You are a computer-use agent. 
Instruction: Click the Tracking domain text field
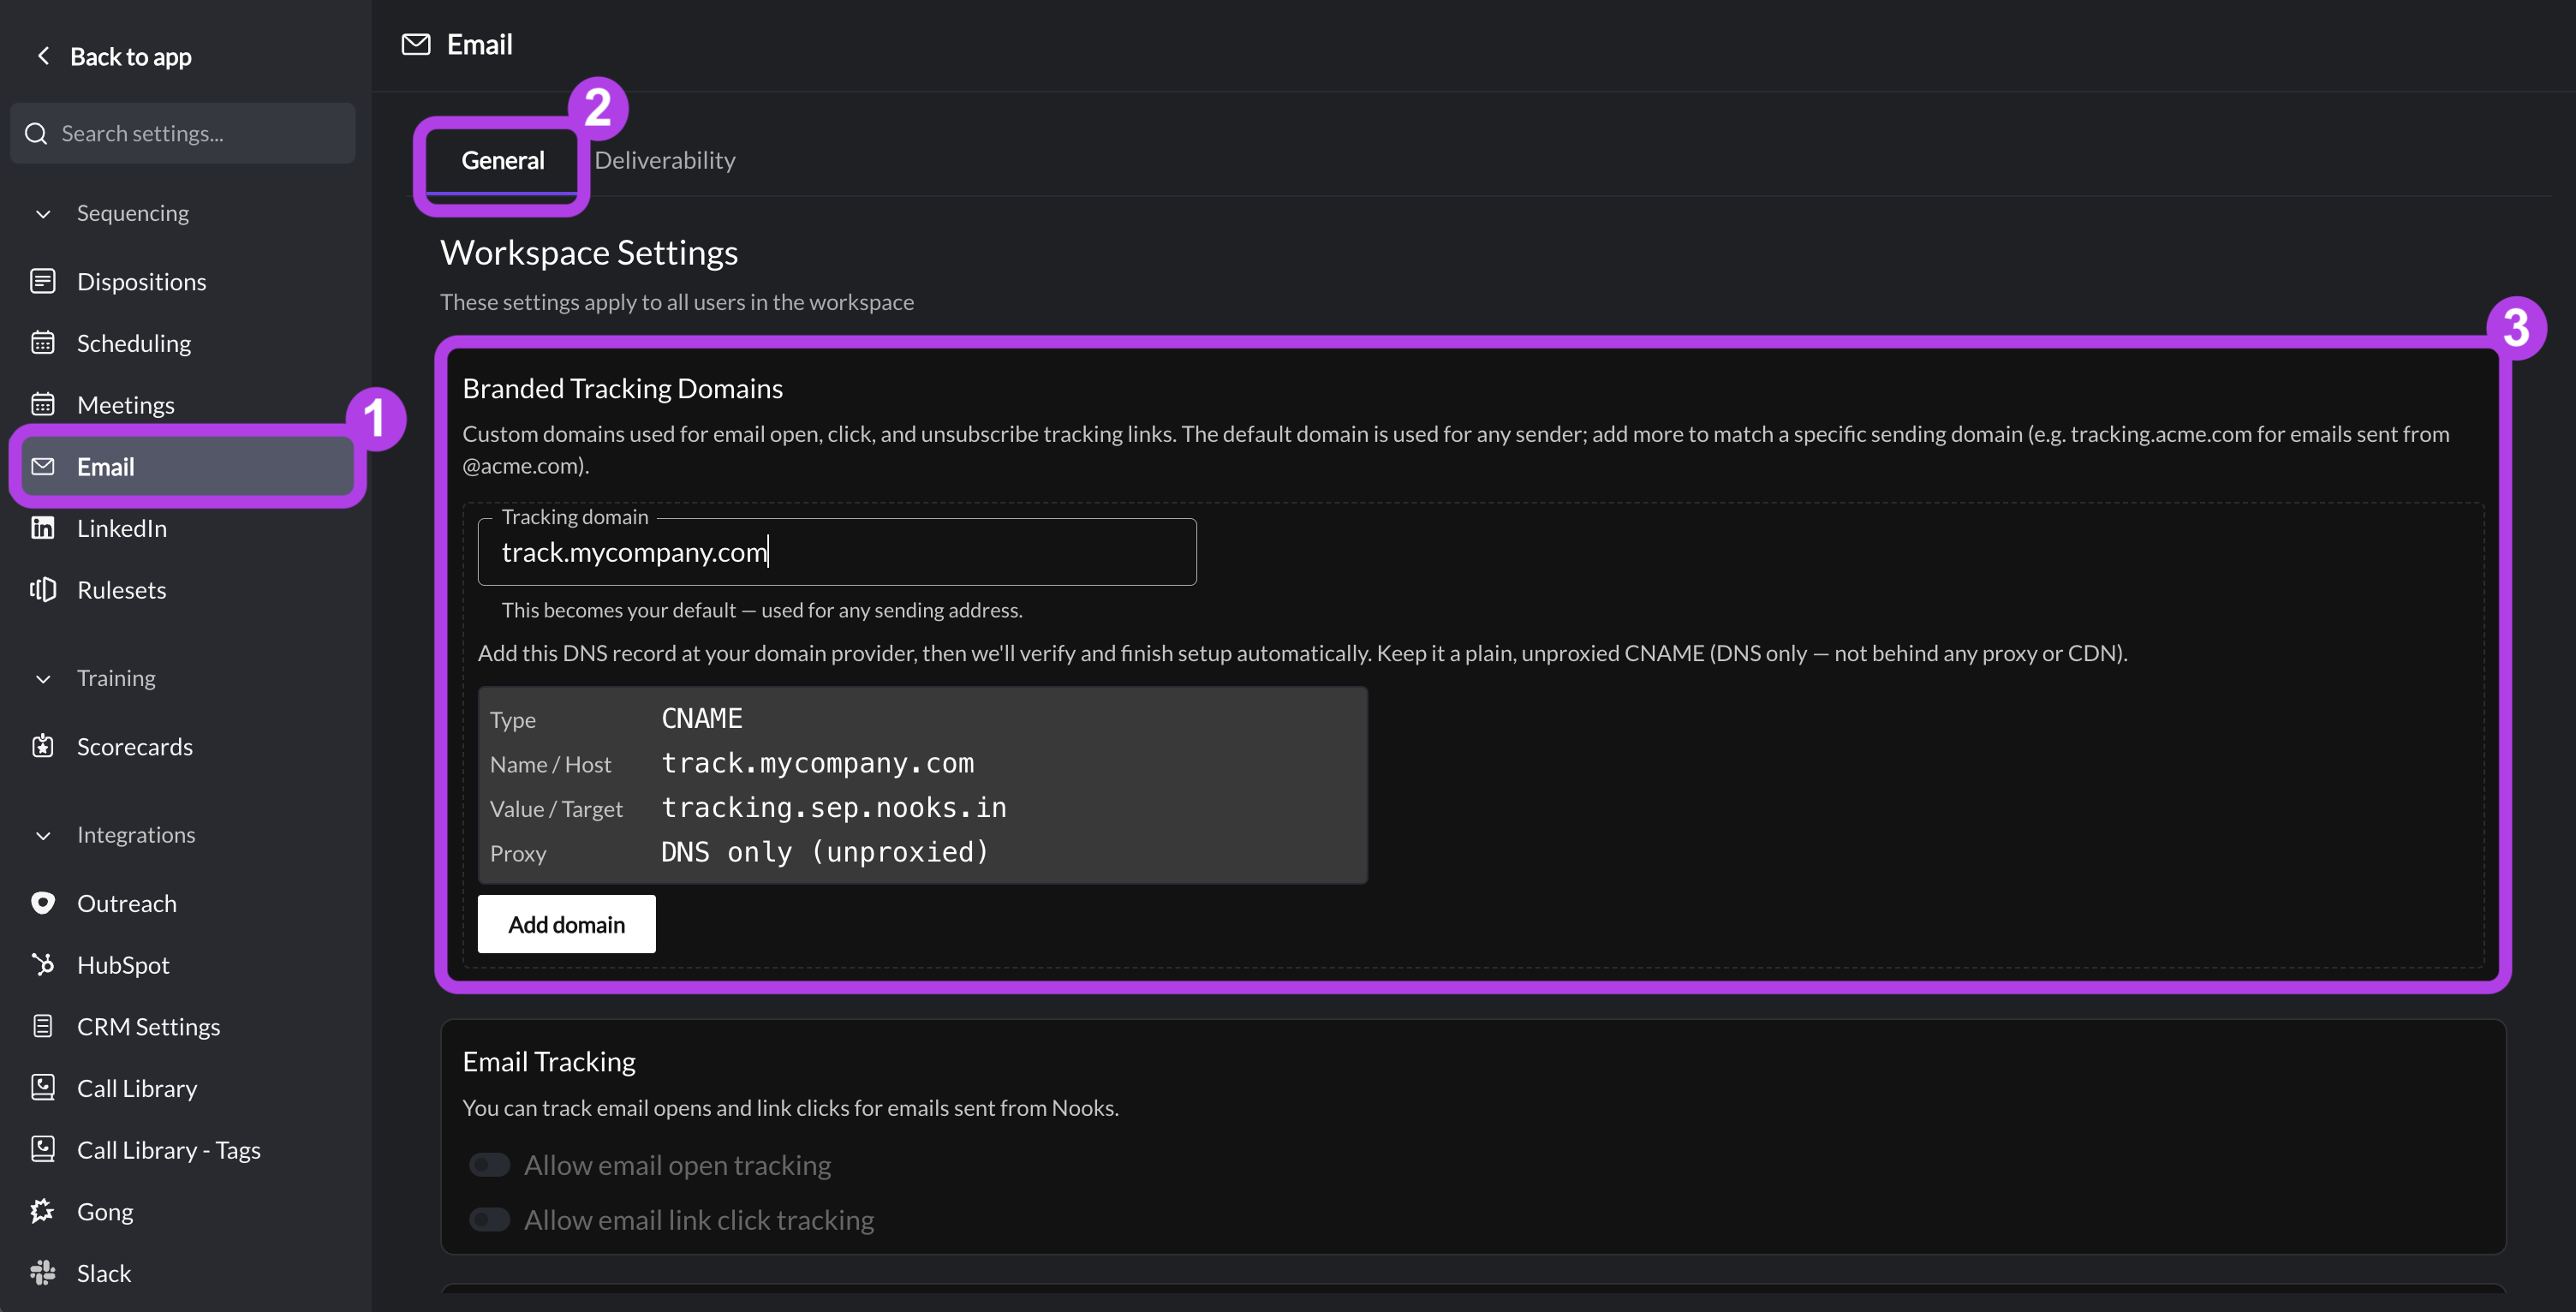coord(837,552)
